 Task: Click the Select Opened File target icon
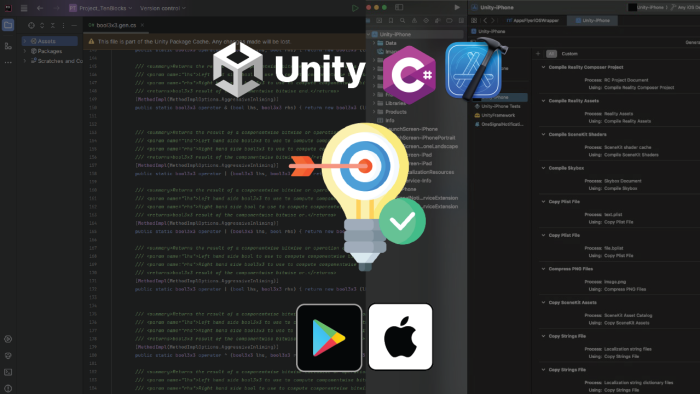click(x=31, y=25)
